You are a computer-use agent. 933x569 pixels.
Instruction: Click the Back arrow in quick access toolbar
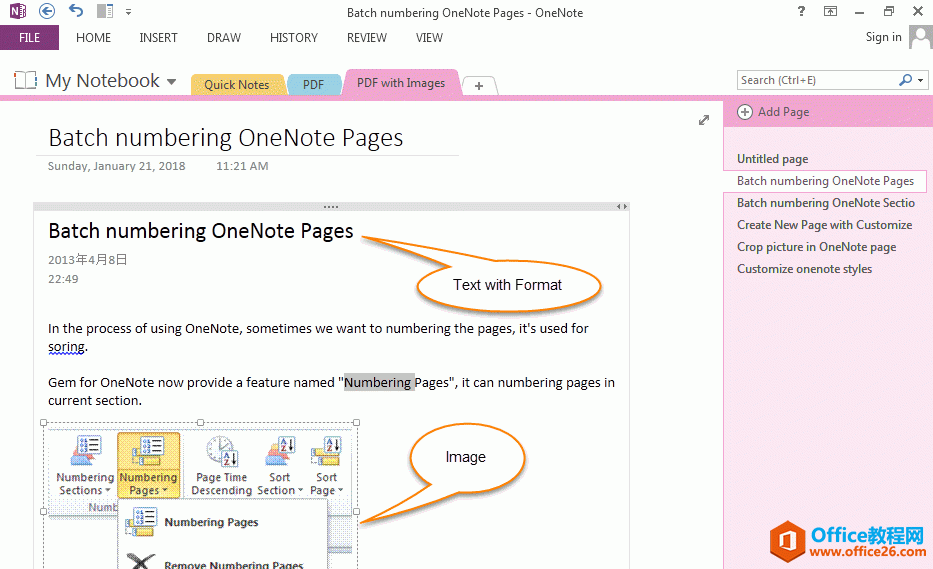46,11
